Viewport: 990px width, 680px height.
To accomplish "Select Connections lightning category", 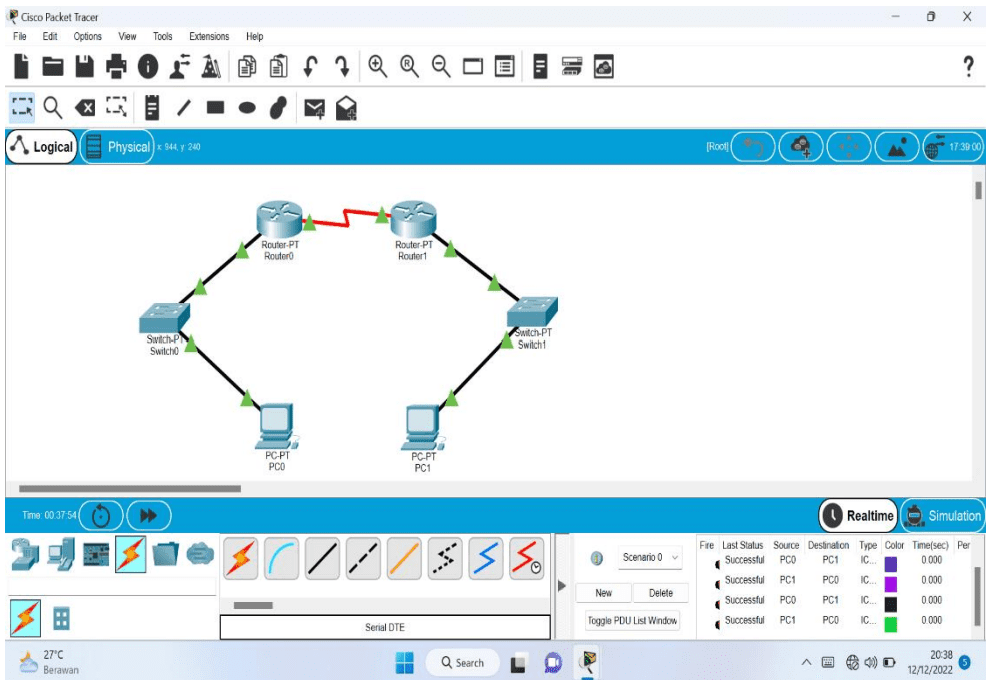I will pos(131,554).
